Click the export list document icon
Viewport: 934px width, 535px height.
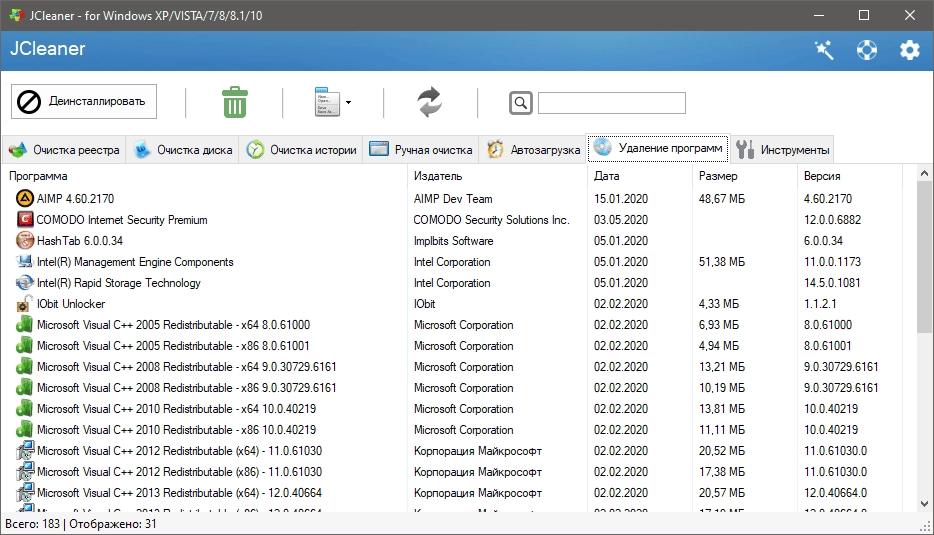coord(327,102)
